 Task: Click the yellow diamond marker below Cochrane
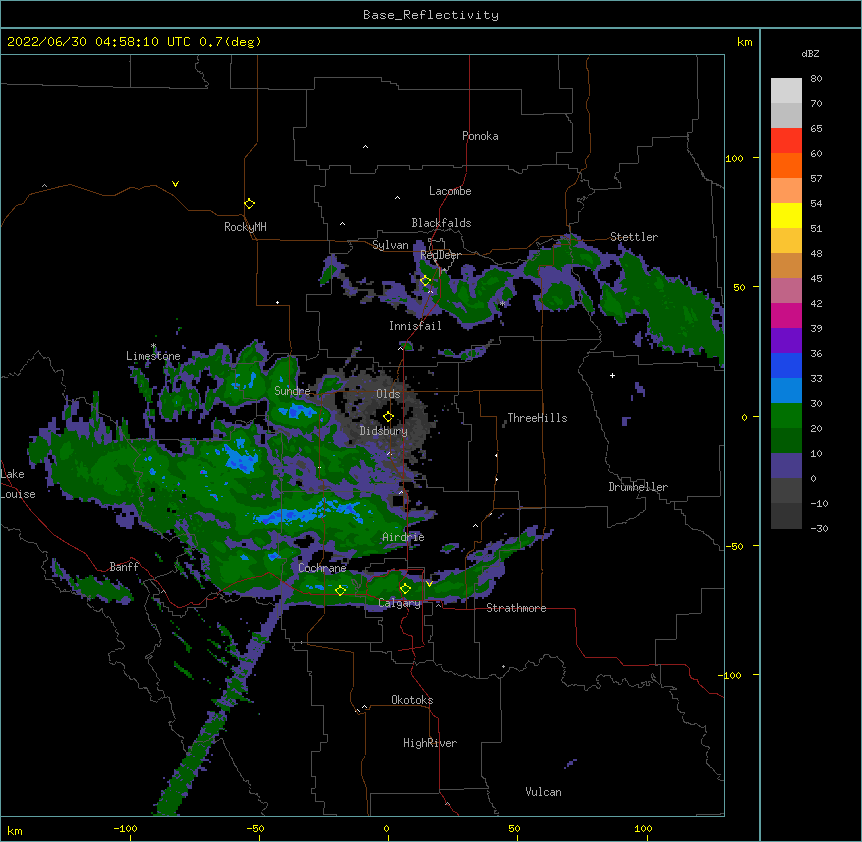coord(341,590)
